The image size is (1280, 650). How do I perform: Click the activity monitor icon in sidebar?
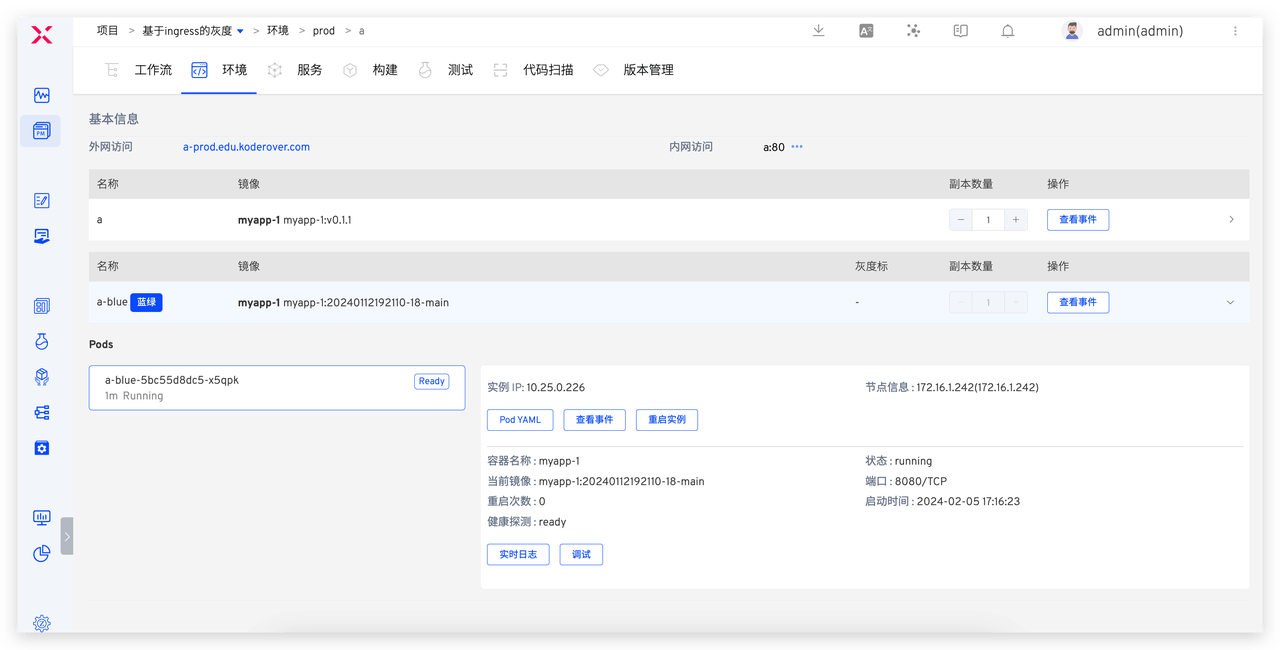coord(41,96)
